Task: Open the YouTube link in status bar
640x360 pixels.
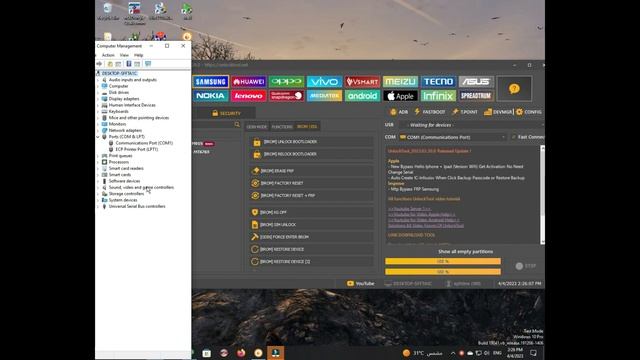Action: pyautogui.click(x=360, y=283)
